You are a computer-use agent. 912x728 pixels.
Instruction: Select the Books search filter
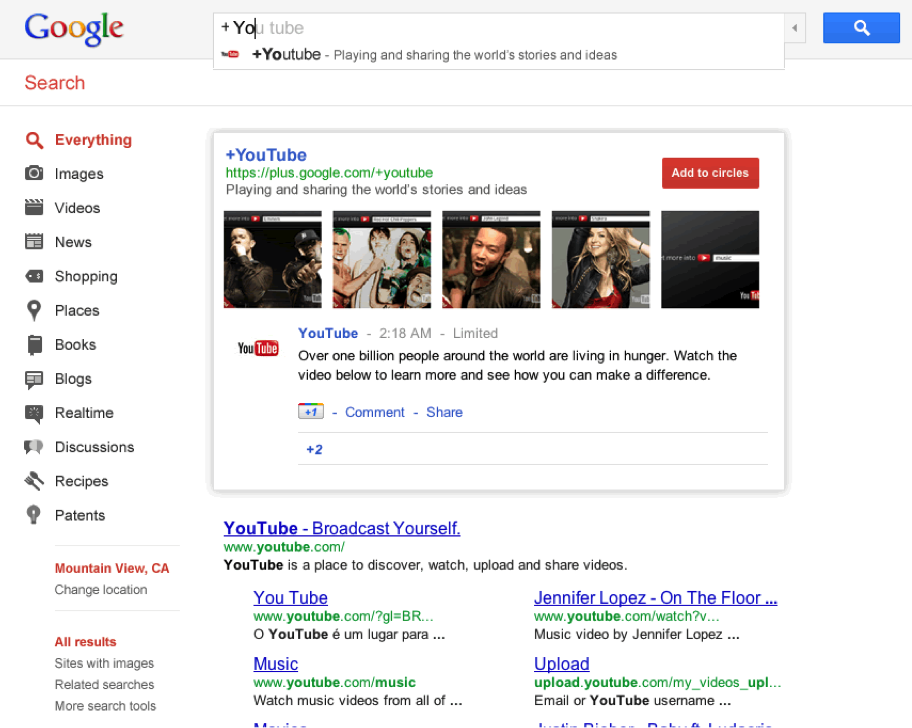75,345
